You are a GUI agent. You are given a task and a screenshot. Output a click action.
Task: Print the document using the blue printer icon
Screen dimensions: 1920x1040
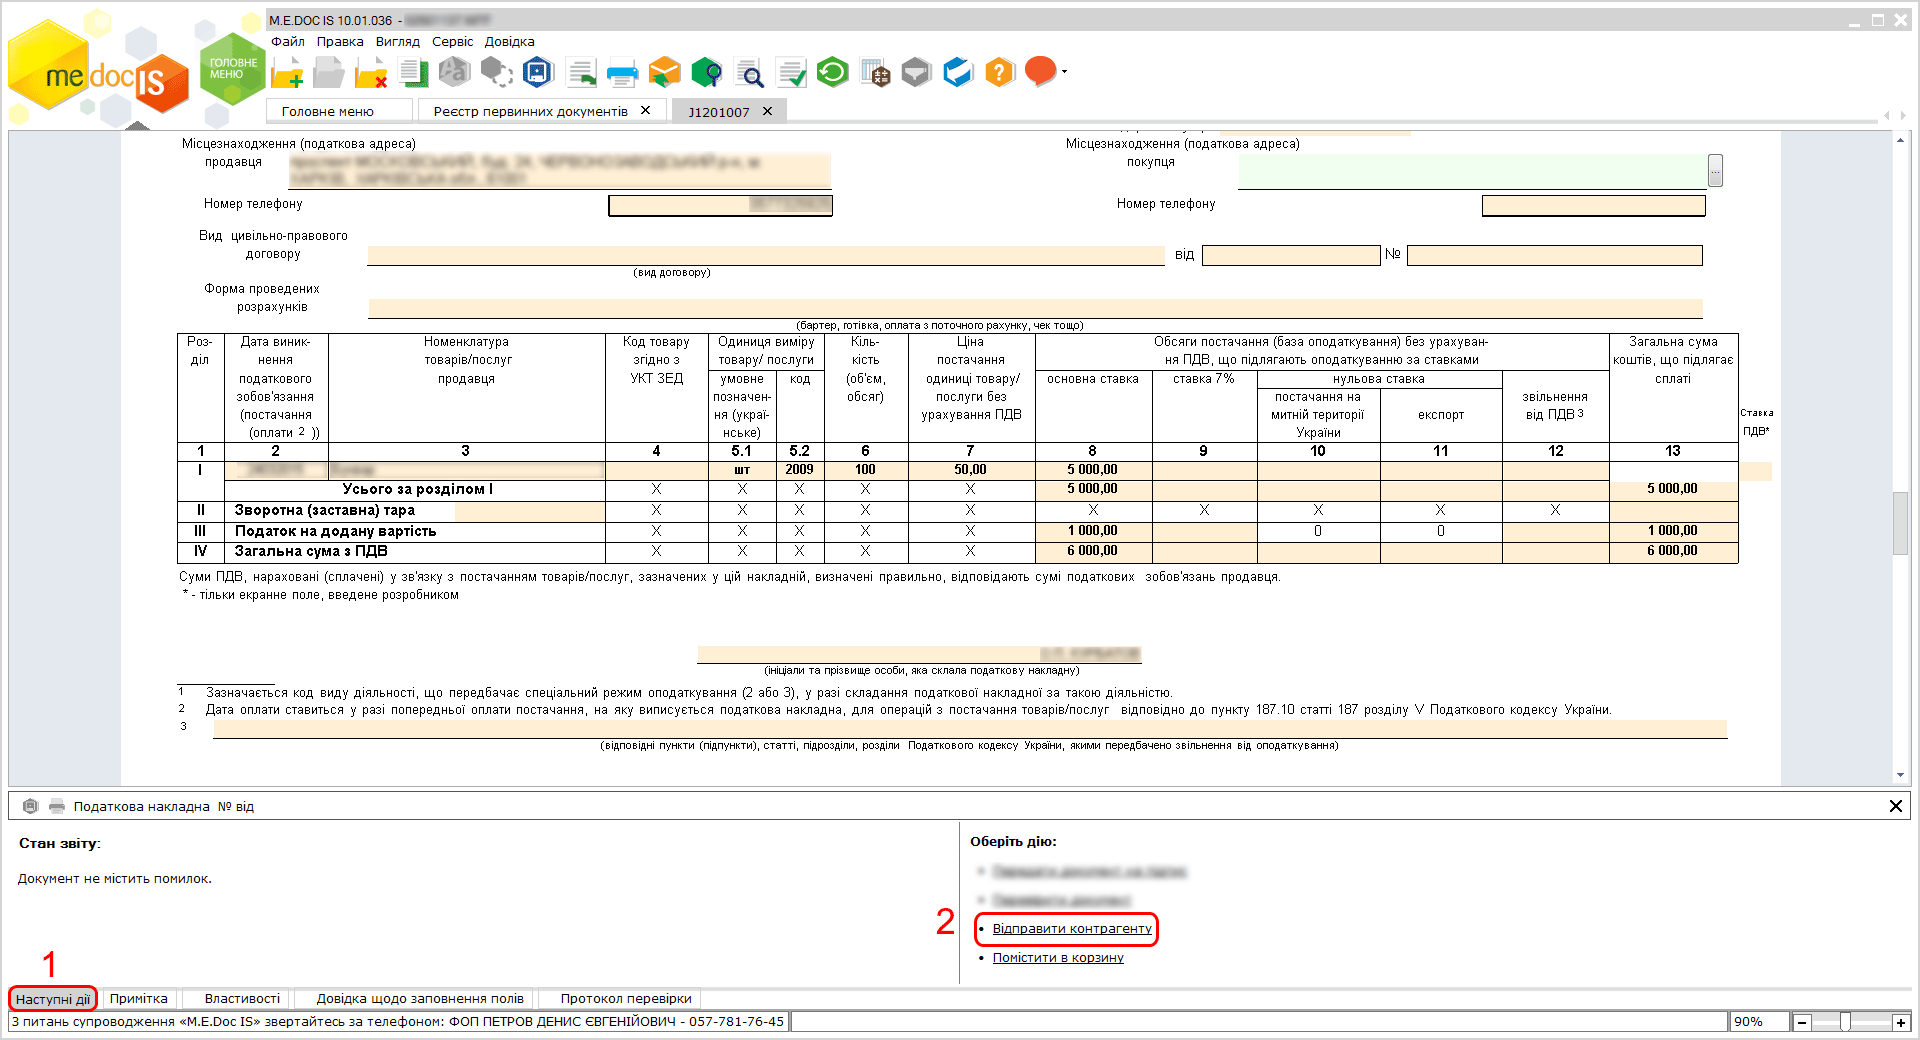[x=623, y=73]
